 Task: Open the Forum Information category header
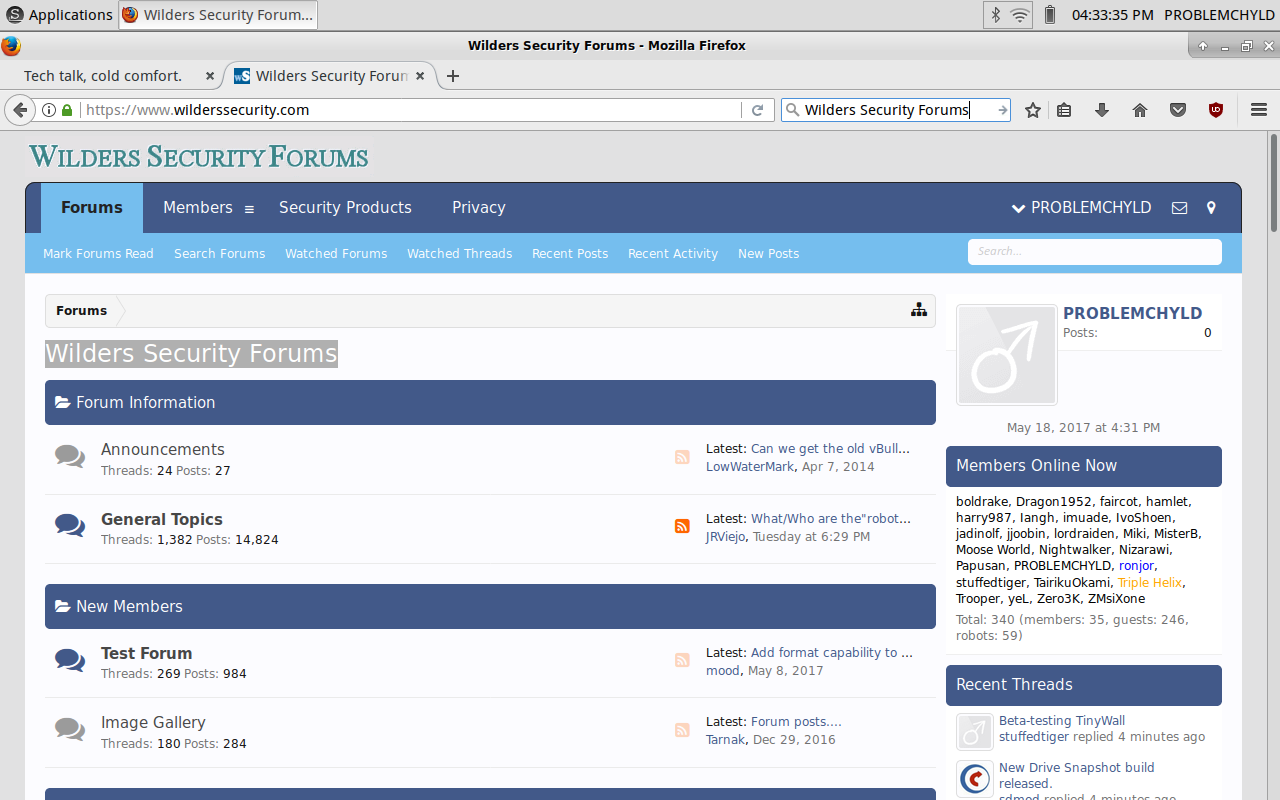tap(490, 402)
